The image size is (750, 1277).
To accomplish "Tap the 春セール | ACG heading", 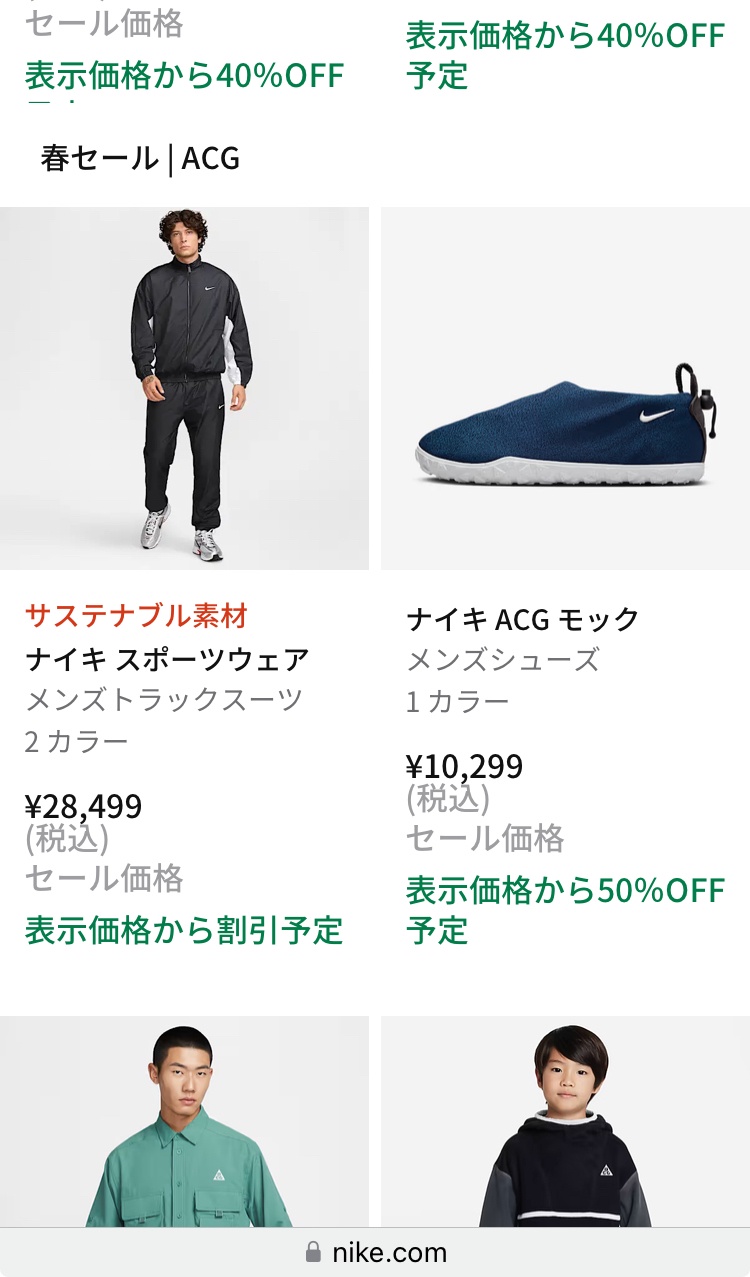I will [140, 158].
